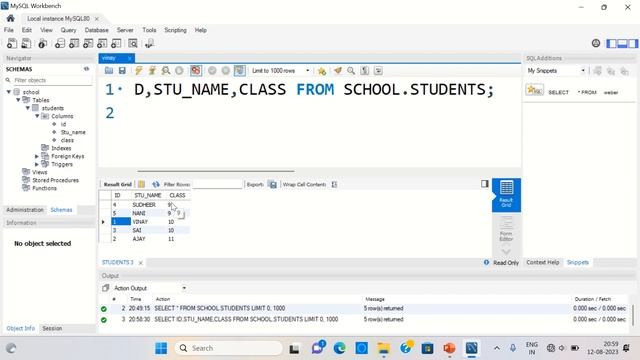Create a new SQL tab icon
Viewport: 640px width, 360px height.
click(x=12, y=43)
